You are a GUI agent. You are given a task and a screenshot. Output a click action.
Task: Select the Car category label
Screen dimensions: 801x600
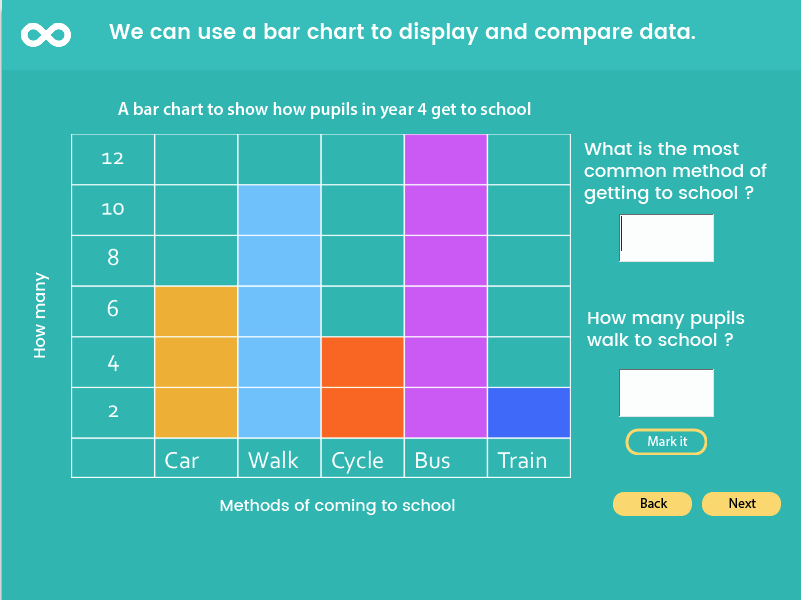(181, 460)
